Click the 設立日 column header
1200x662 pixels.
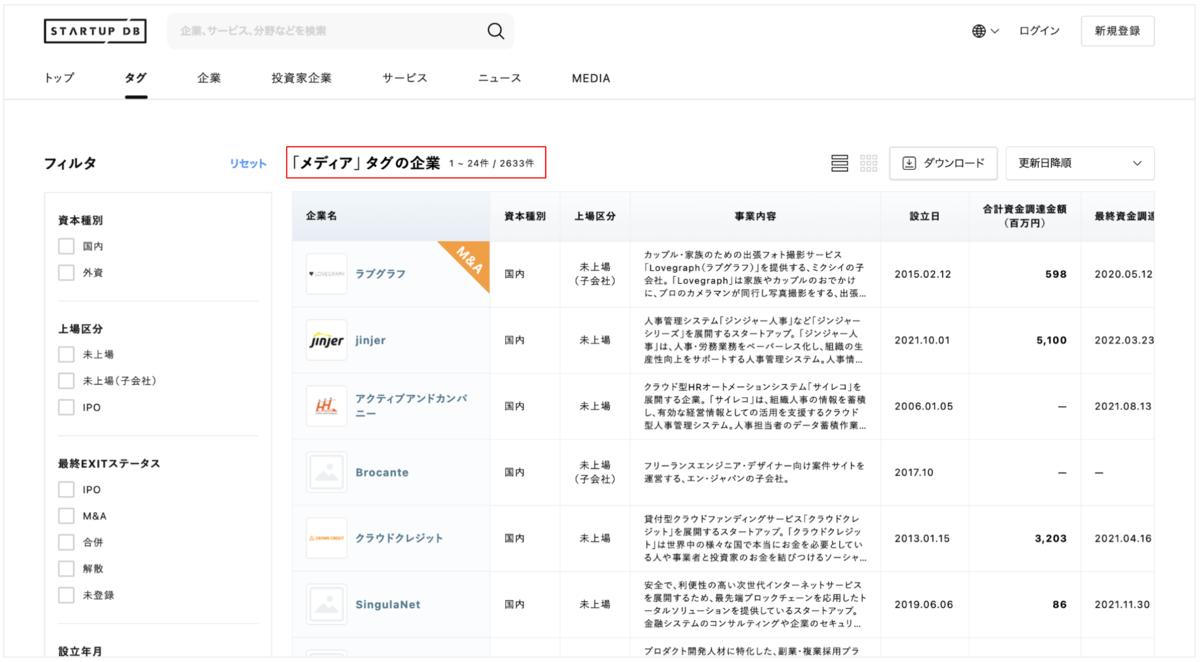click(x=925, y=216)
